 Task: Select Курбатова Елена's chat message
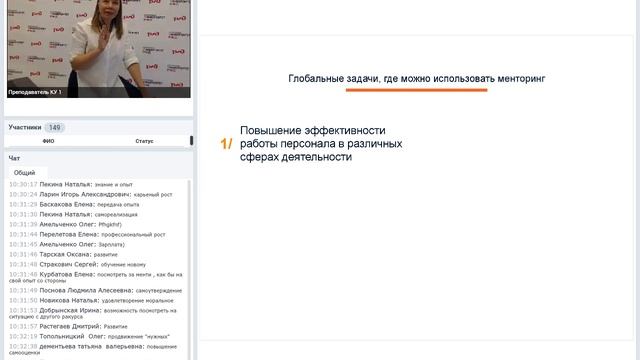96,278
